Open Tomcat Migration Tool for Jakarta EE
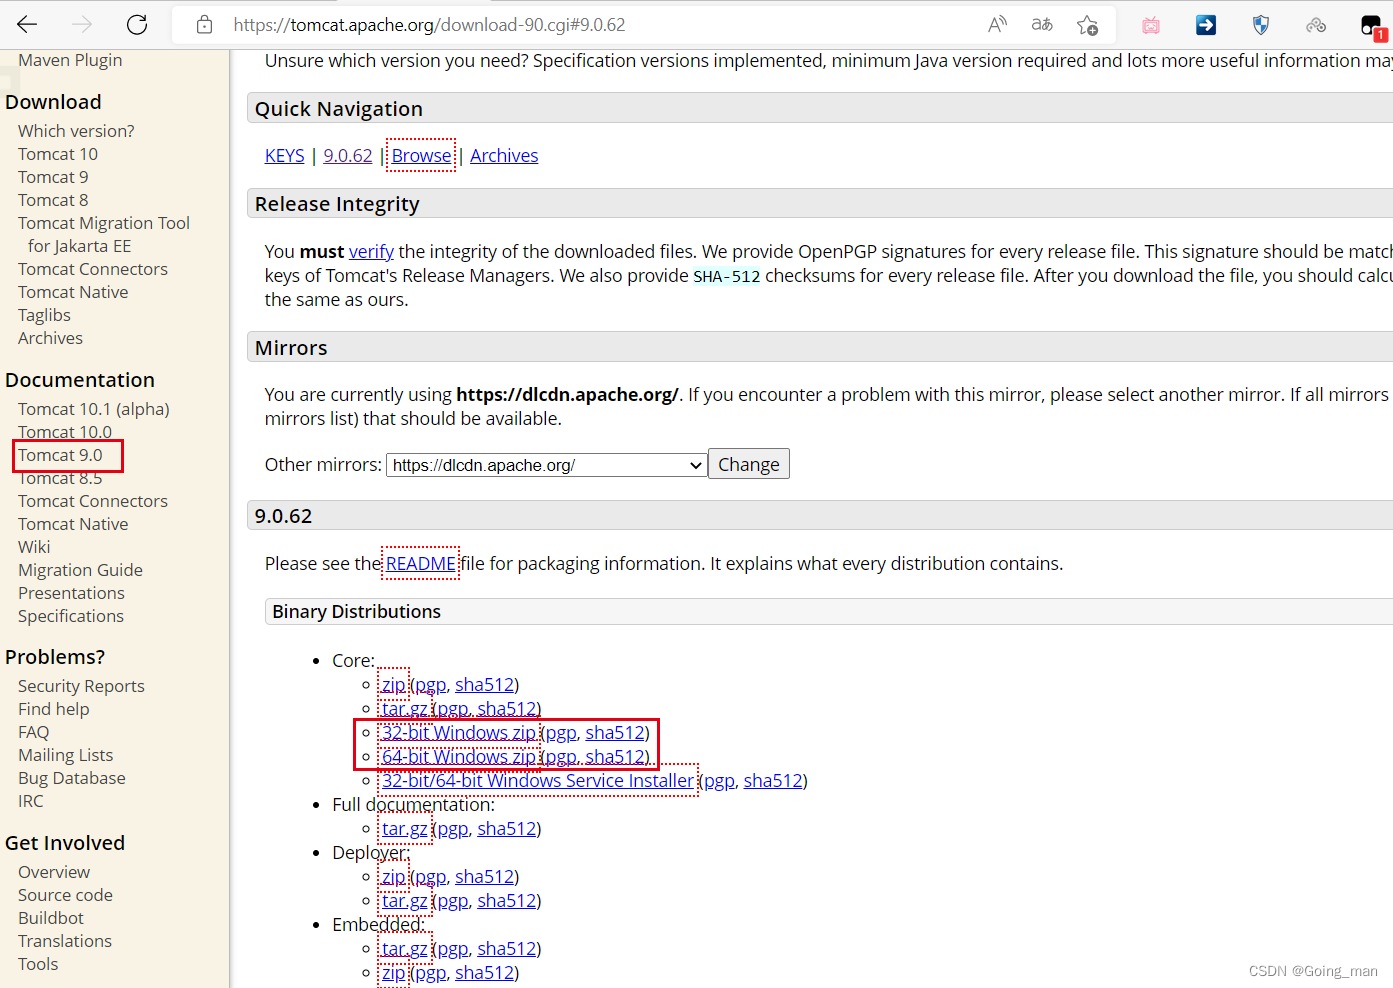Screen dimensions: 1393x988 pyautogui.click(x=104, y=234)
